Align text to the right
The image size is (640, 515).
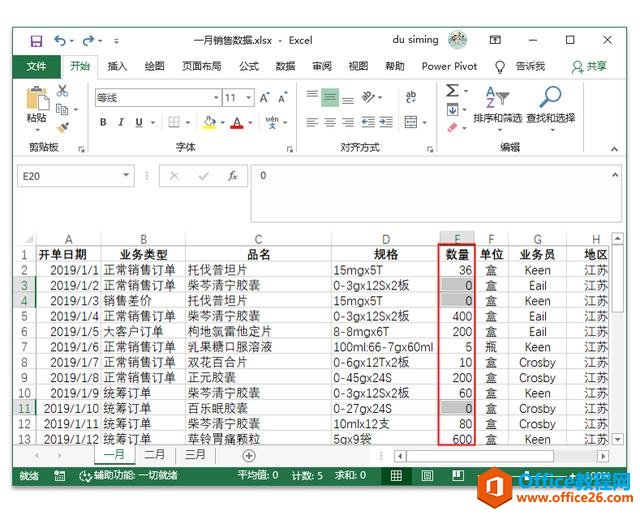[x=348, y=122]
